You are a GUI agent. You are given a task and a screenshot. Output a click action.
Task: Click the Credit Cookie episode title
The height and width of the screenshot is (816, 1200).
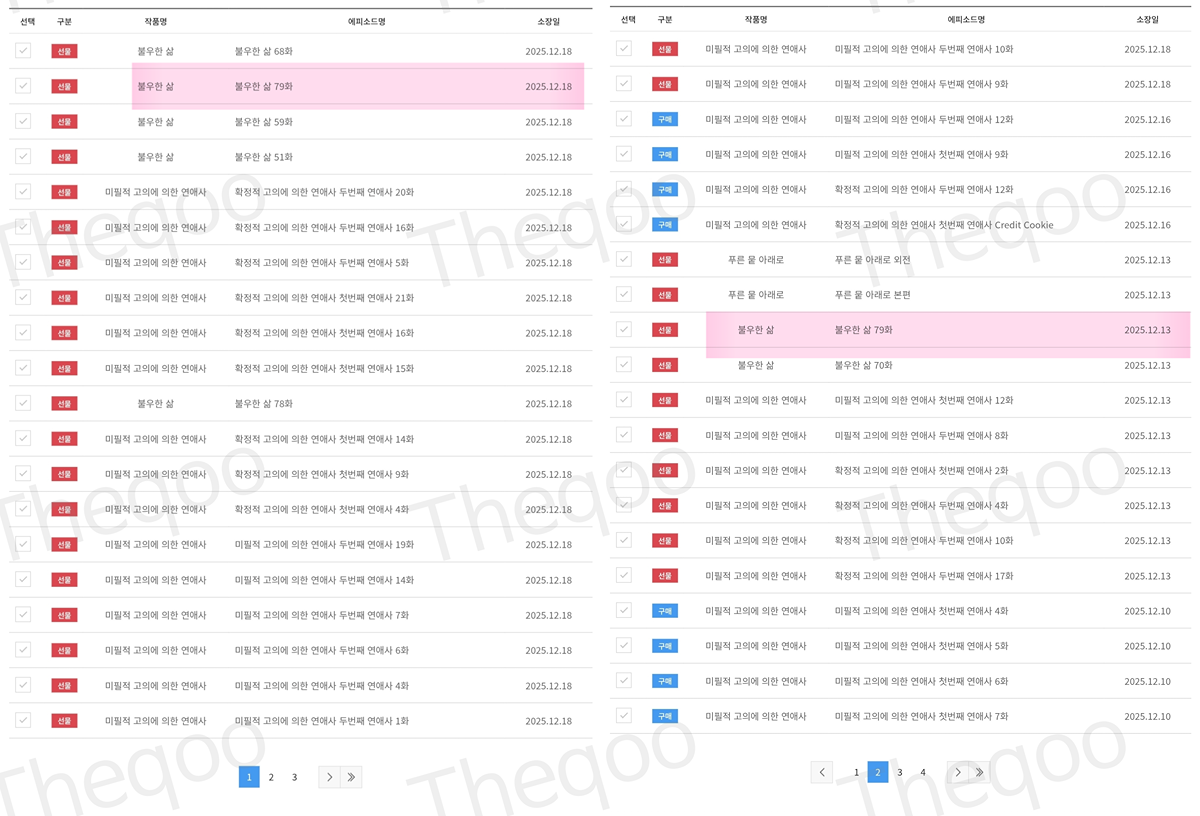click(943, 225)
